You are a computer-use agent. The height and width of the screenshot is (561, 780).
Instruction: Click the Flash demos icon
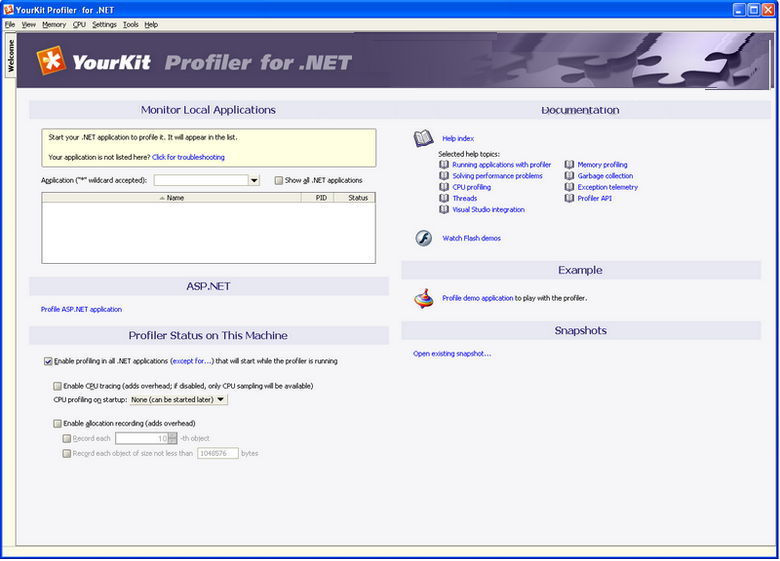tap(423, 238)
